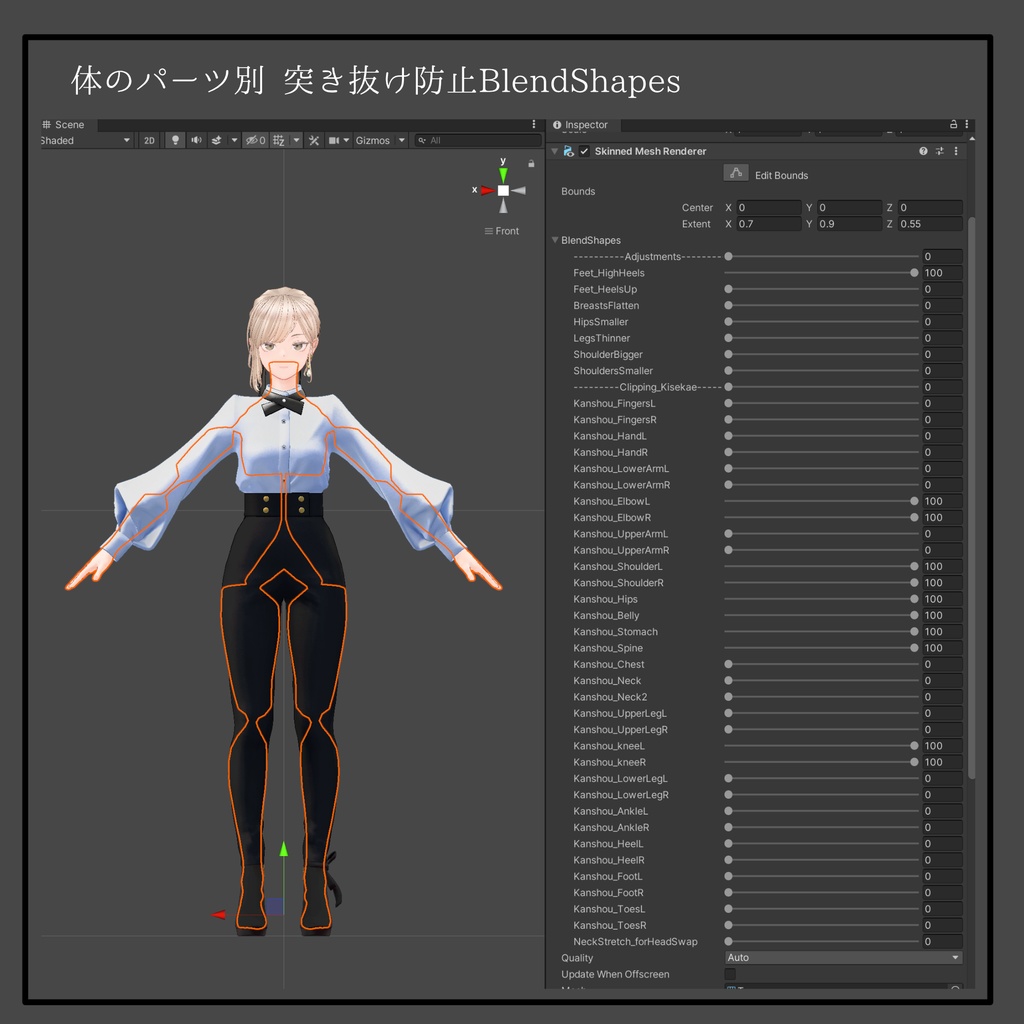Mute scene view audio
Image resolution: width=1024 pixels, height=1024 pixels.
click(196, 140)
